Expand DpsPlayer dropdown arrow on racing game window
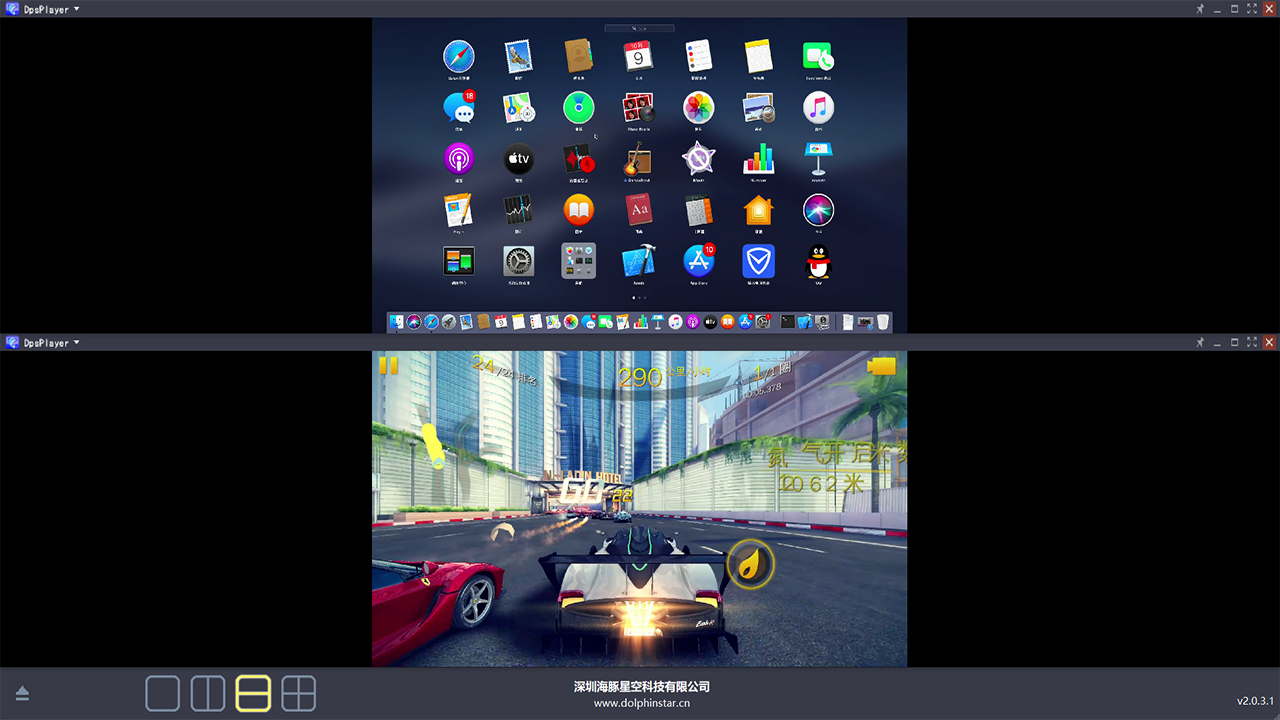 [77, 343]
